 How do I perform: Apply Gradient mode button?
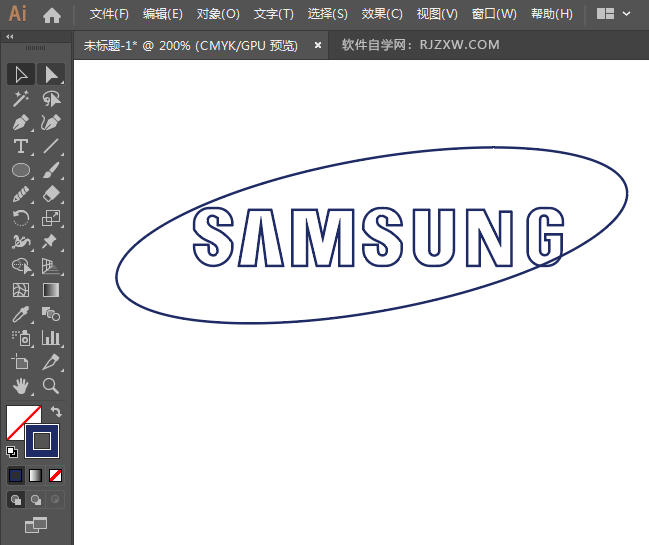36,475
